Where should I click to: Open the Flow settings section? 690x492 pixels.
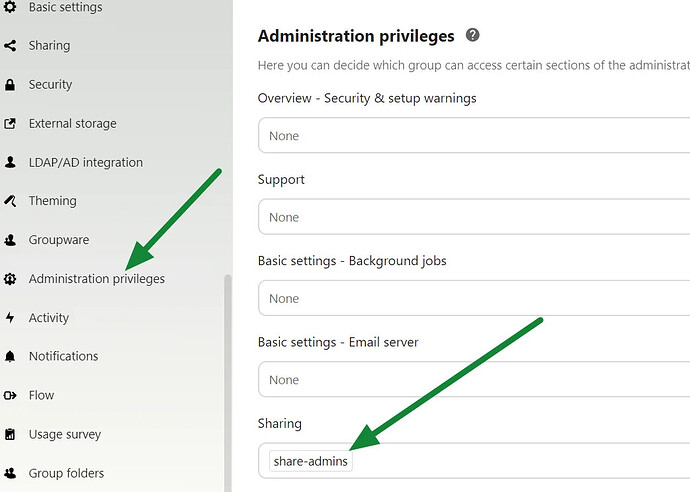pyautogui.click(x=41, y=395)
